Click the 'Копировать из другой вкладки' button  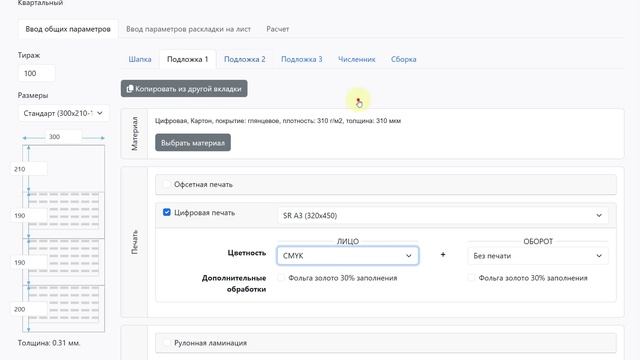184,89
